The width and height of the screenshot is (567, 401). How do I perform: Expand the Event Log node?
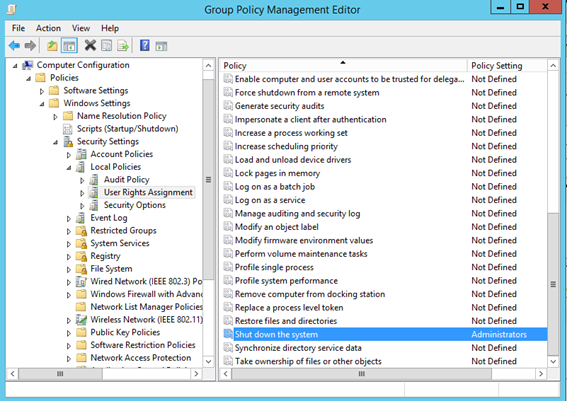(69, 219)
